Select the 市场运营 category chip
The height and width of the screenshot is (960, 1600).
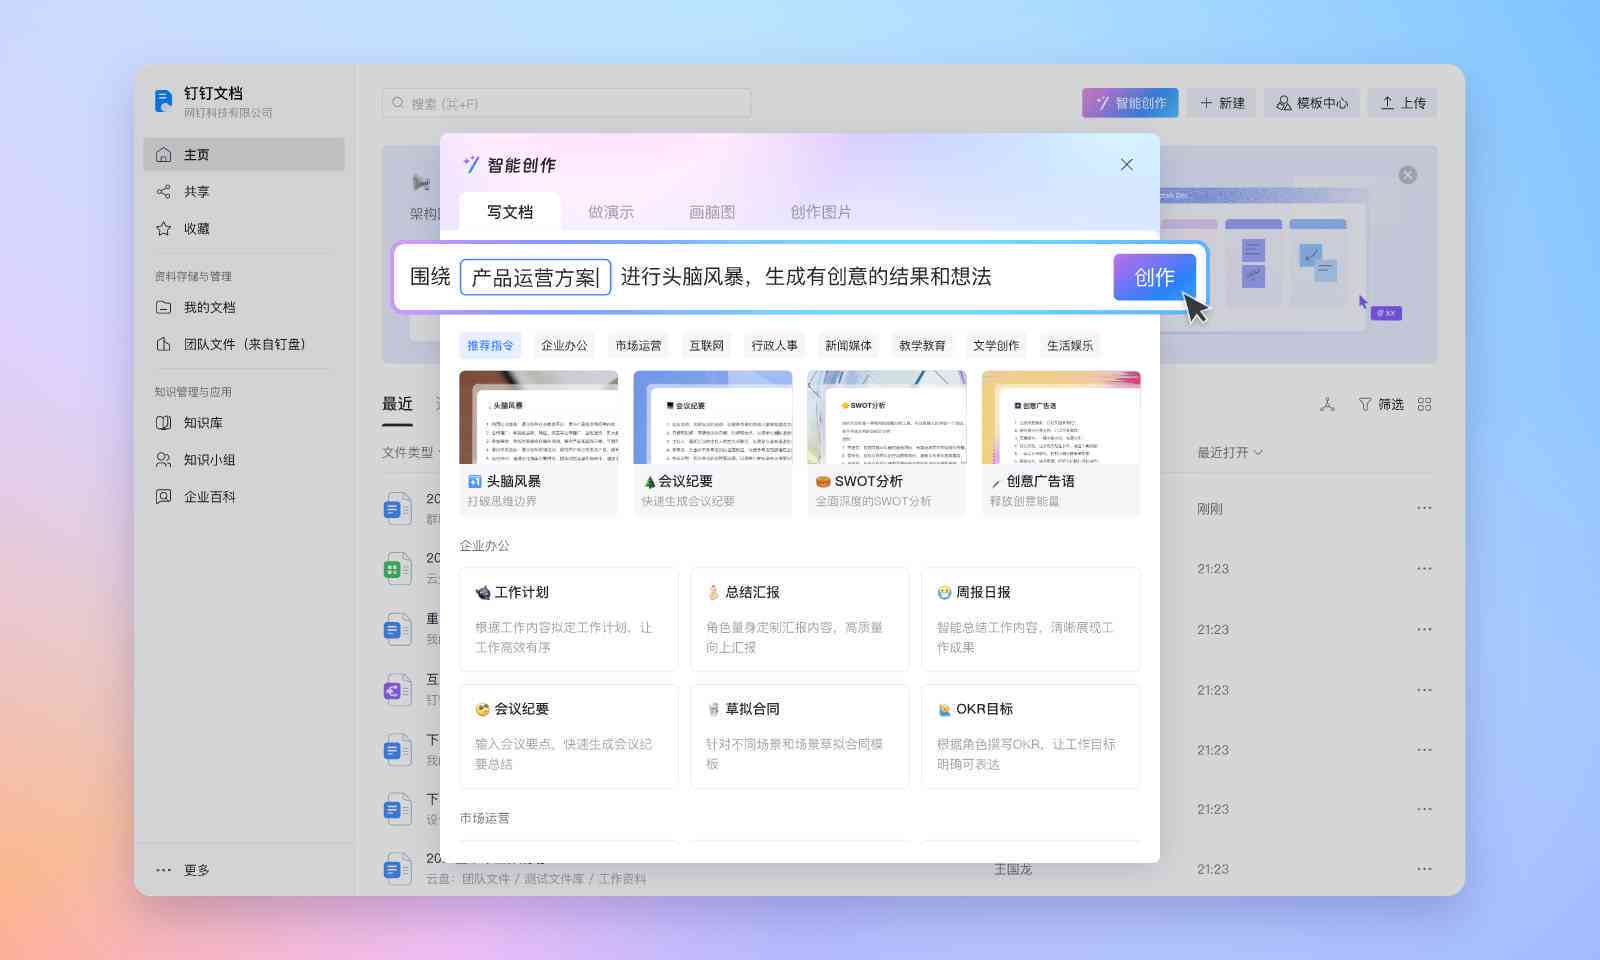(638, 345)
